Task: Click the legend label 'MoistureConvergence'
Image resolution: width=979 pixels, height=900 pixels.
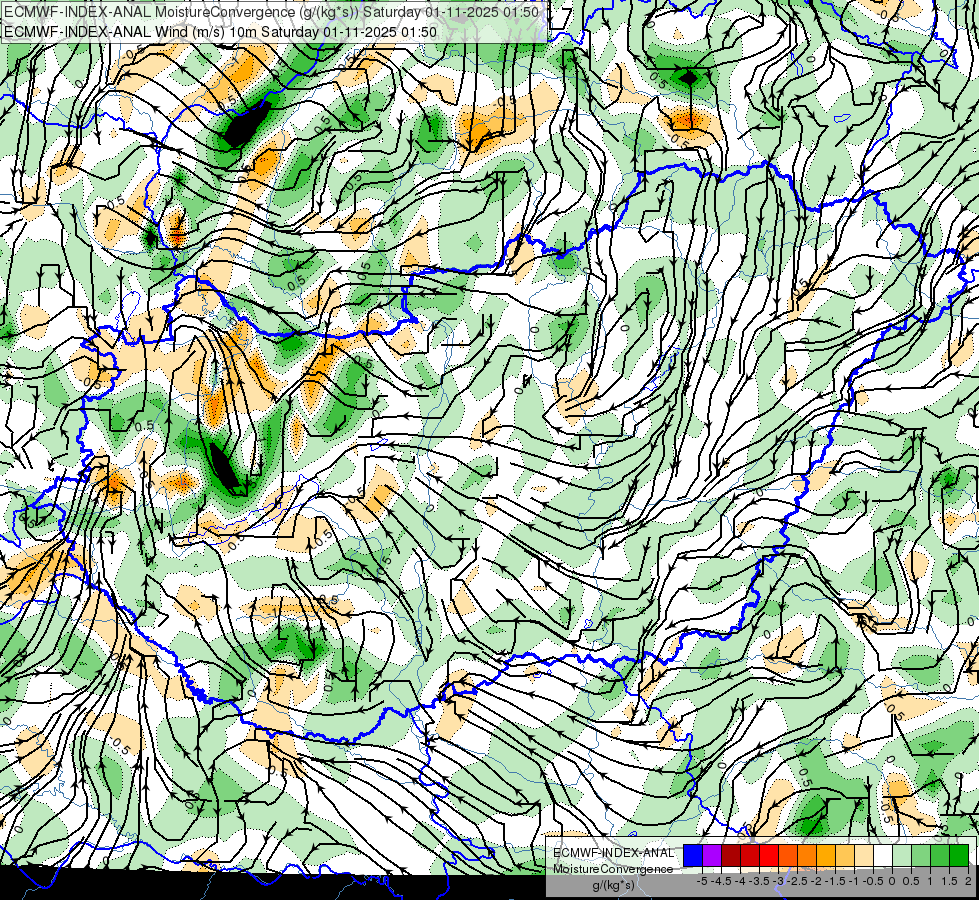Action: click(x=613, y=869)
